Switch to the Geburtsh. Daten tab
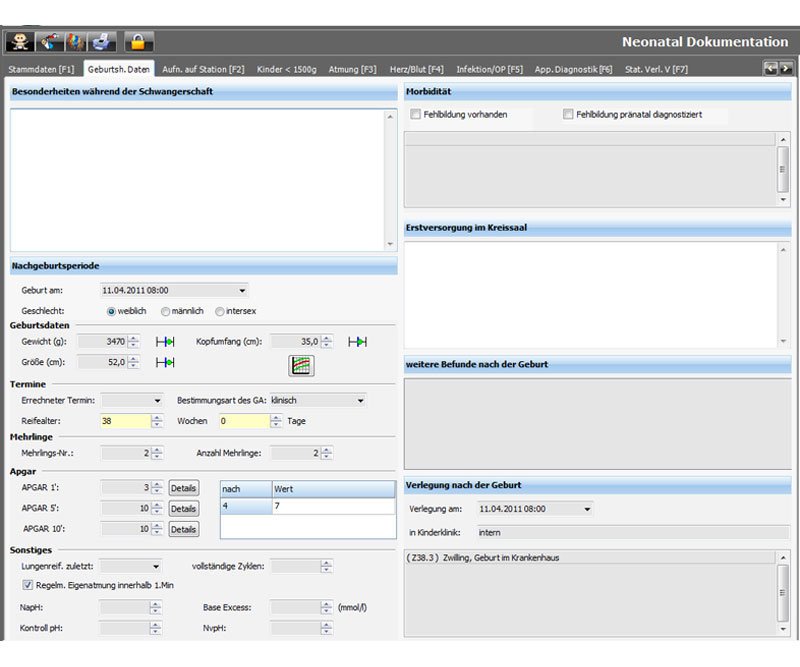 click(x=119, y=69)
